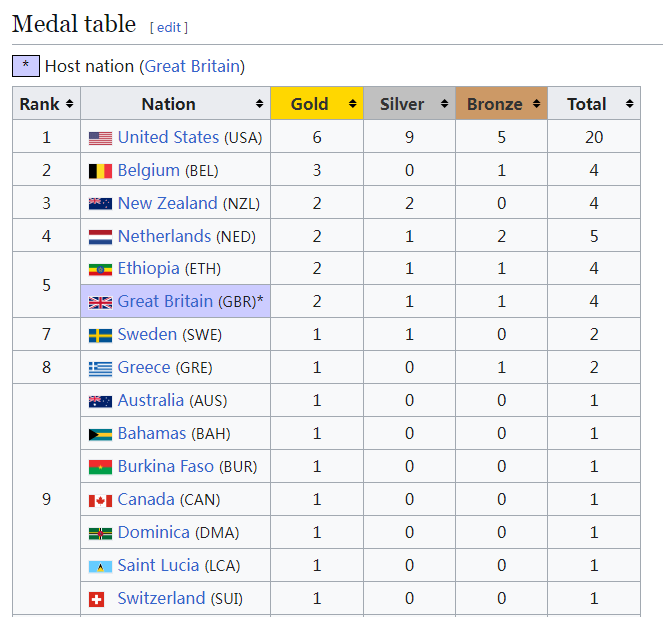Sort table by Silver column header
The image size is (663, 617).
pos(408,104)
